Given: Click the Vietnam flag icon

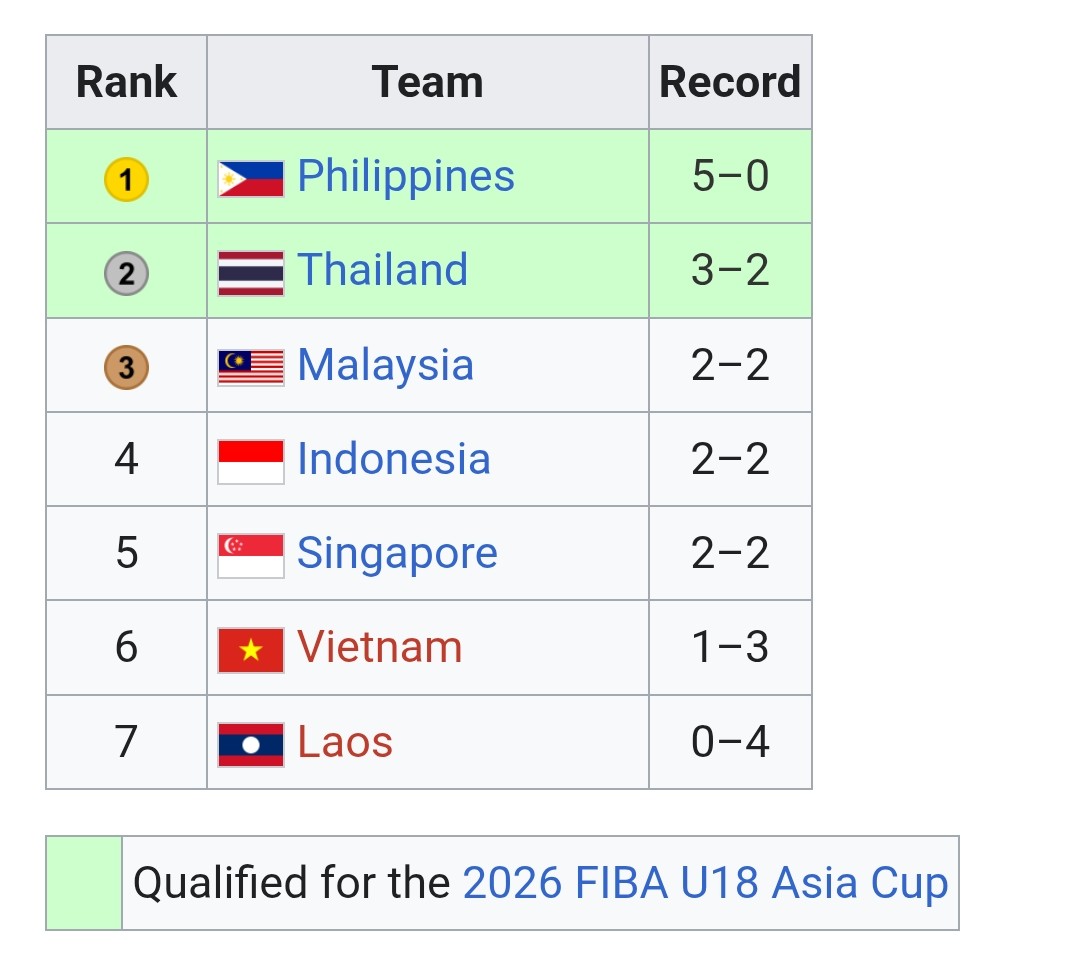Looking at the screenshot, I should coord(251,651).
